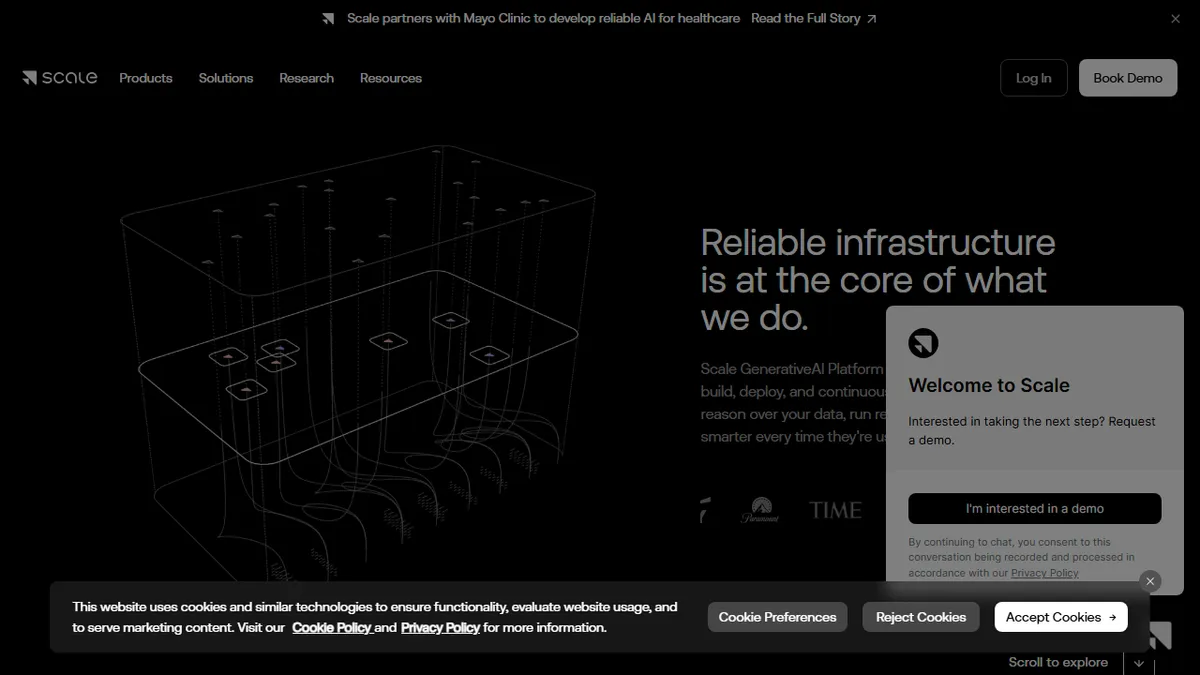Open the Read the Full Story link

(813, 18)
